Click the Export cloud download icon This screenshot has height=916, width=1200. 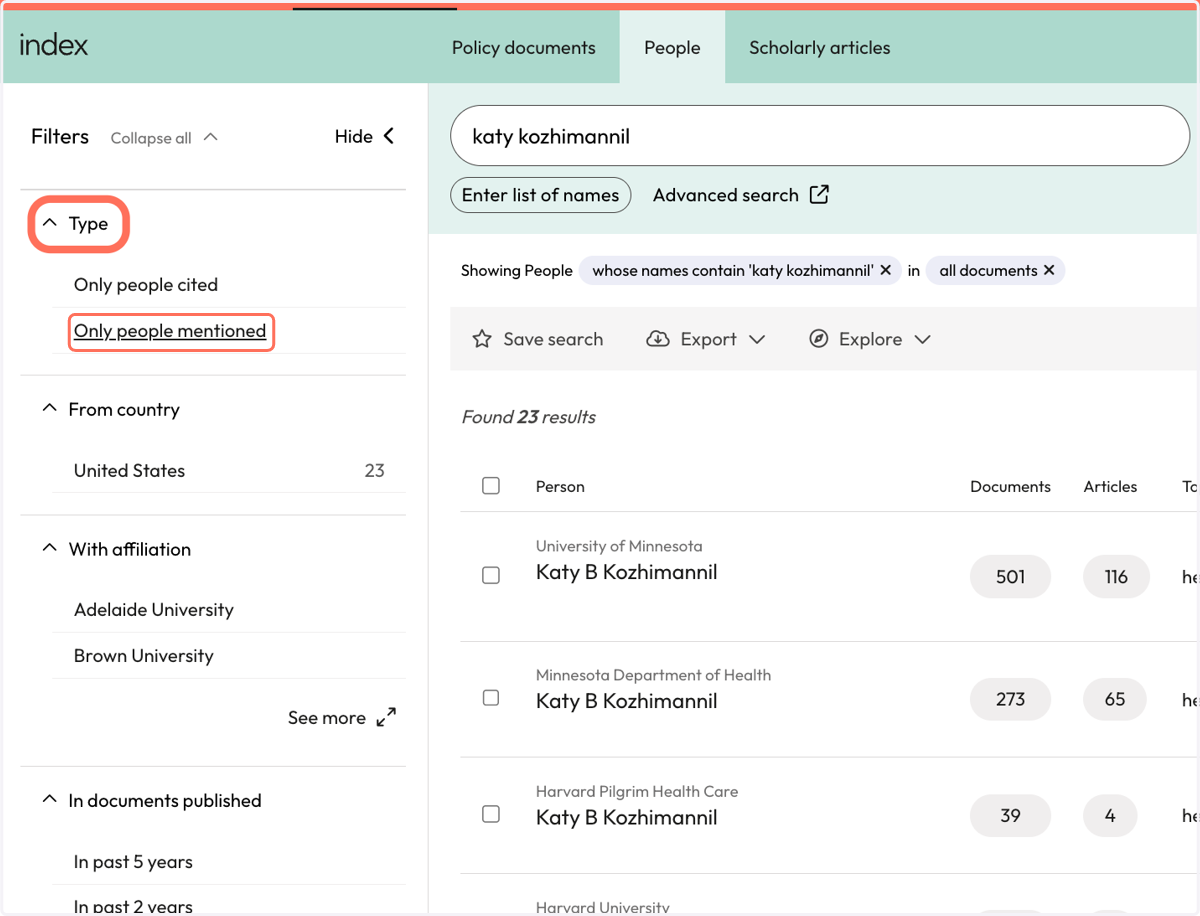click(x=658, y=339)
